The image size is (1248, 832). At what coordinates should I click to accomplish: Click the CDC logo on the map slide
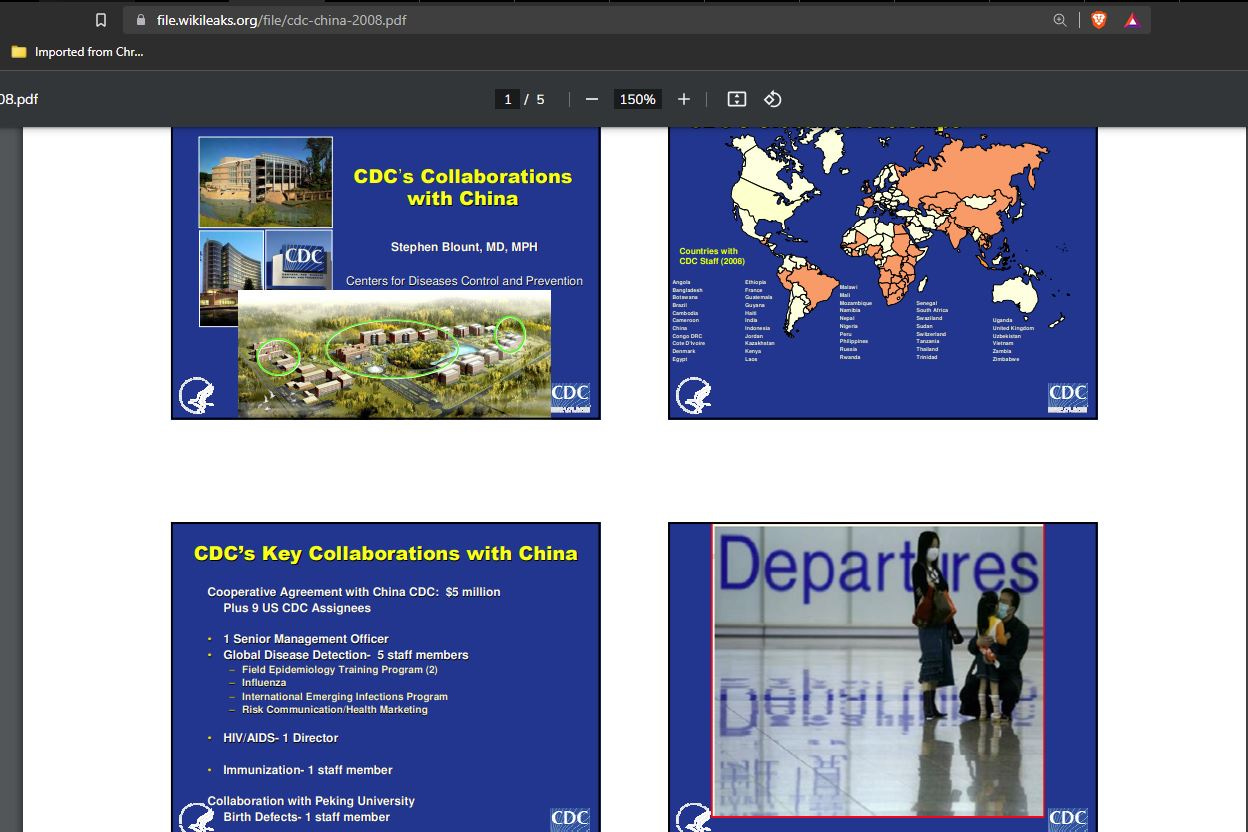[1068, 397]
